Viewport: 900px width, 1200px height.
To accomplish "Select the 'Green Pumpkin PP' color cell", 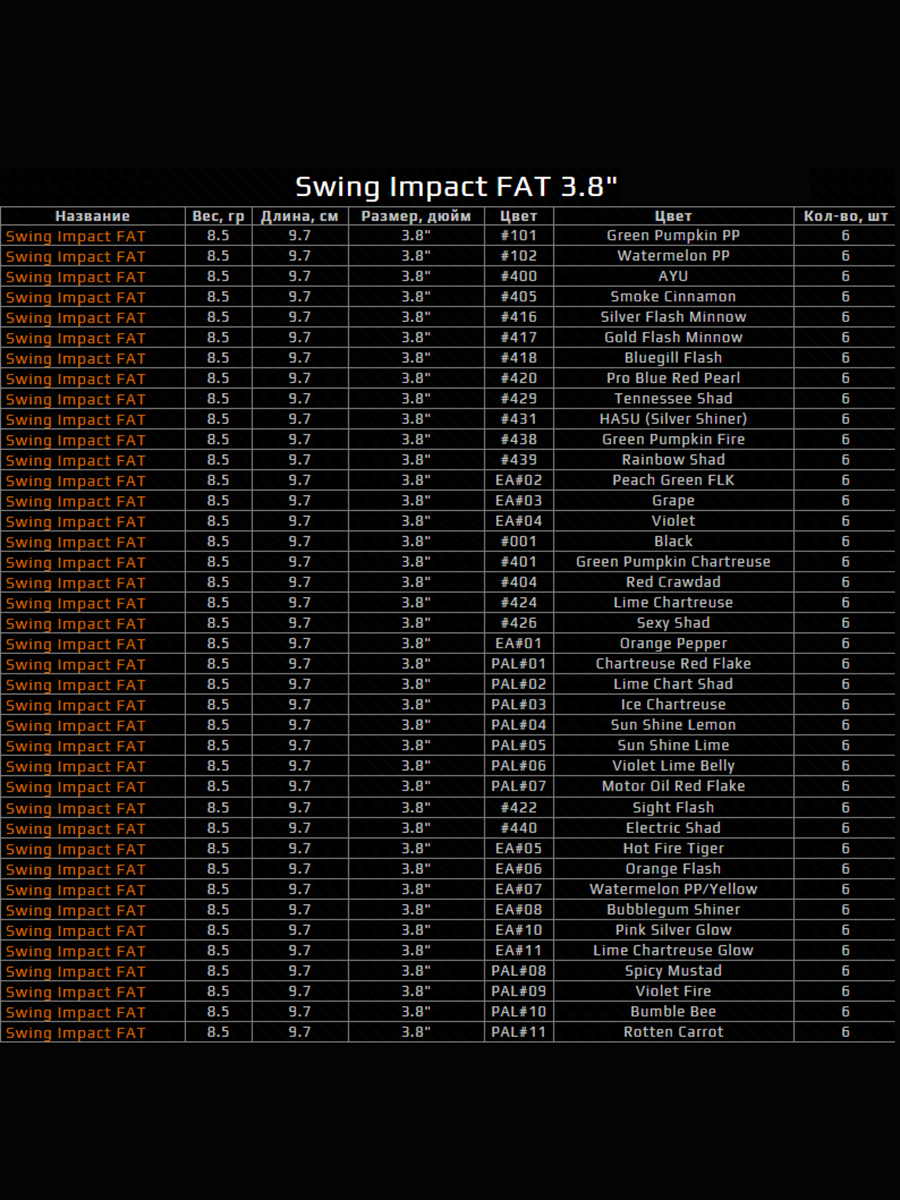I will point(674,236).
